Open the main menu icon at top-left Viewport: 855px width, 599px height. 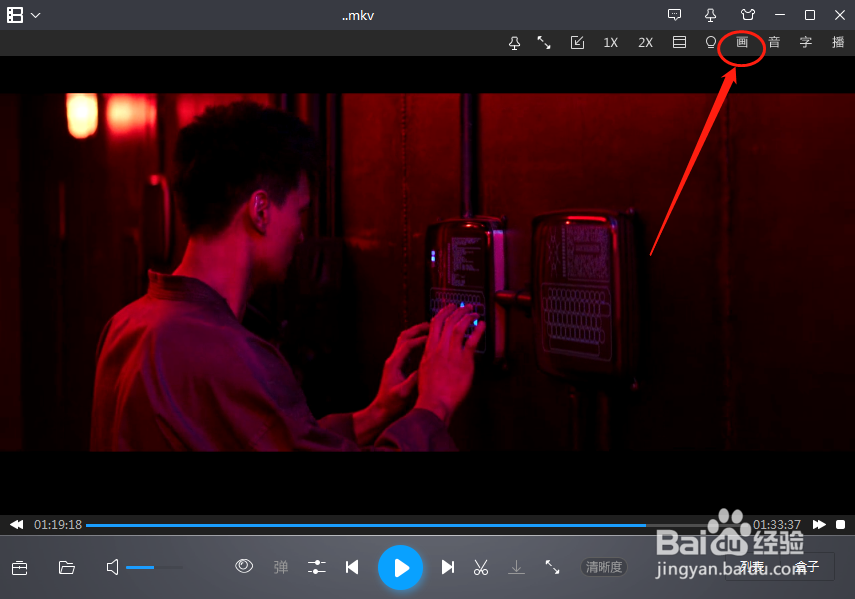(15, 15)
